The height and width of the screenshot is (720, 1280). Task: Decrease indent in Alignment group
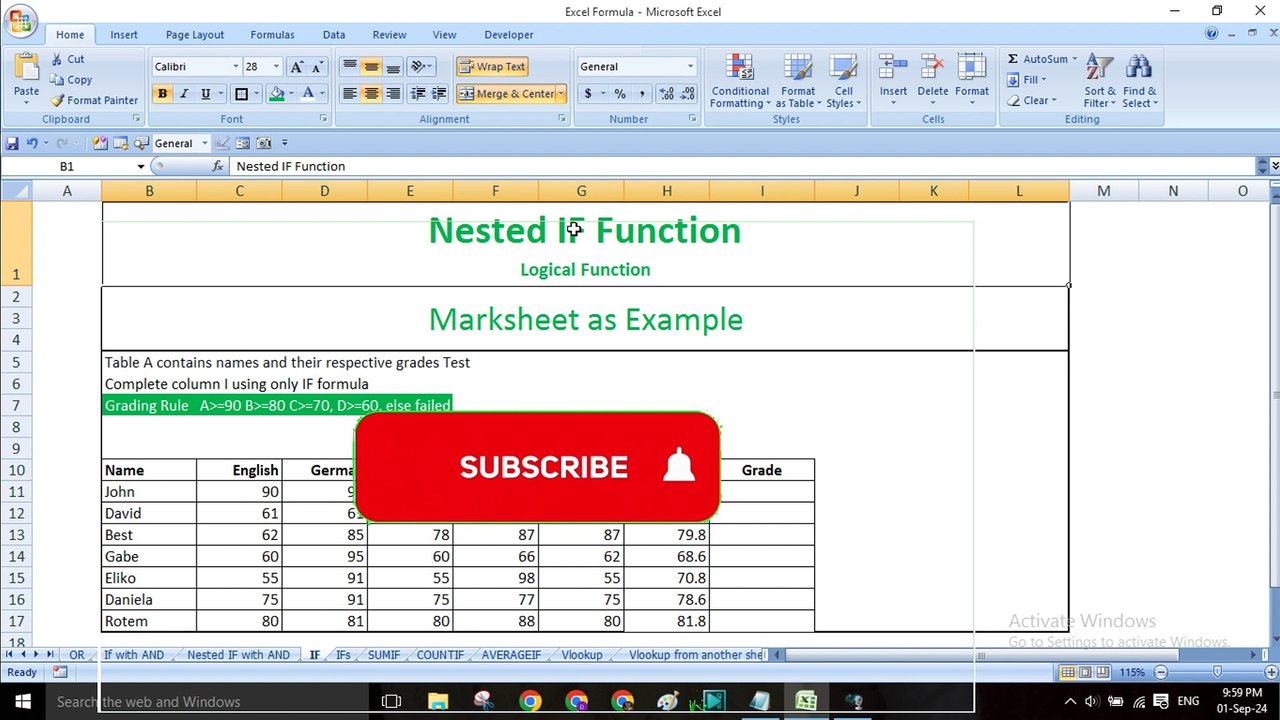[417, 94]
